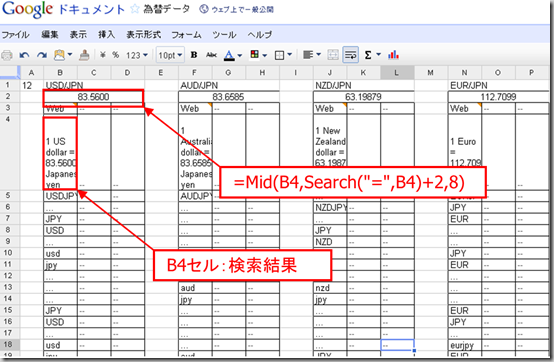Toggle strikethrough text formatting

tap(211, 55)
